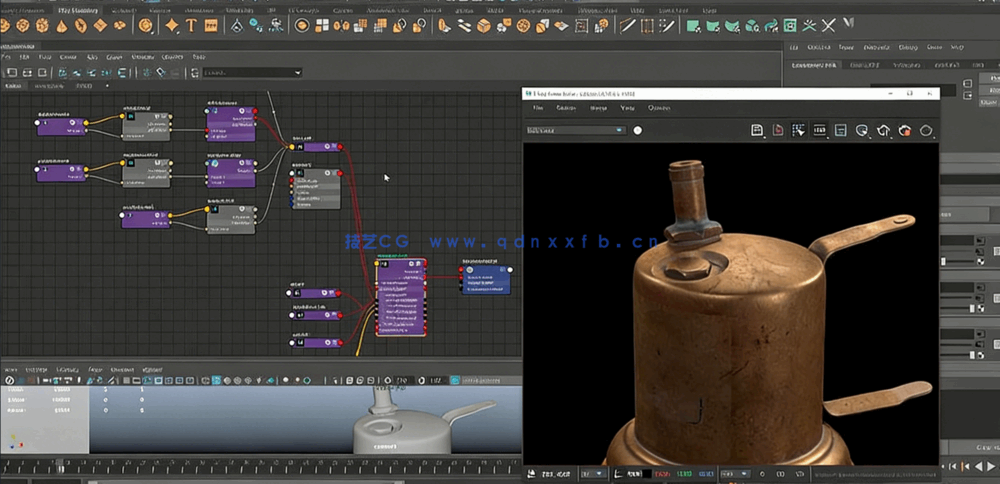The height and width of the screenshot is (484, 1000).
Task: Click the red document icon in render view
Action: [778, 130]
